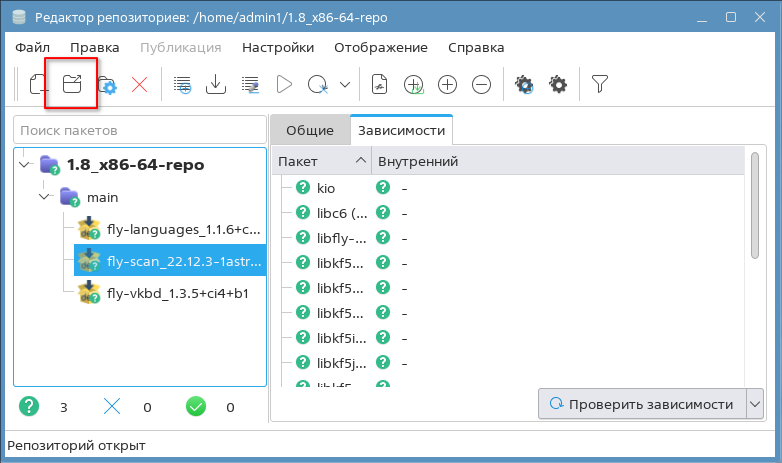Click the circled plus toolbar icon
The height and width of the screenshot is (463, 782).
coord(447,85)
